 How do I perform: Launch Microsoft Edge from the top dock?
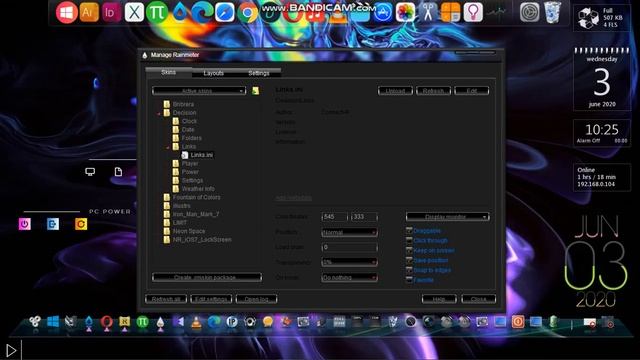coord(202,13)
